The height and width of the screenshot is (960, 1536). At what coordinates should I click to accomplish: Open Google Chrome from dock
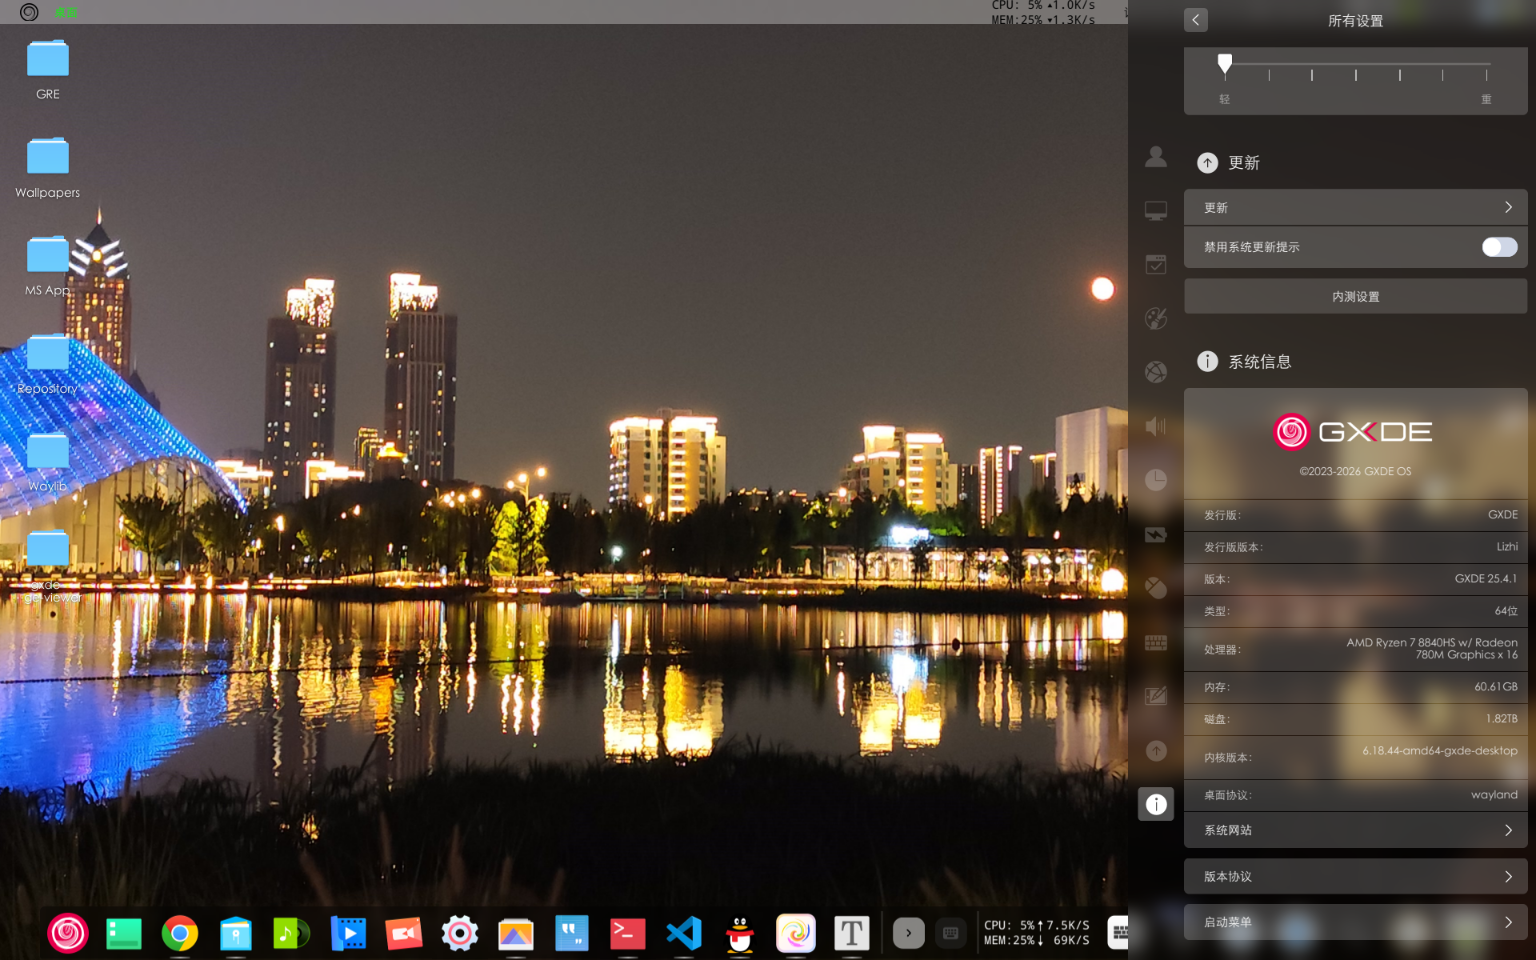click(x=180, y=933)
